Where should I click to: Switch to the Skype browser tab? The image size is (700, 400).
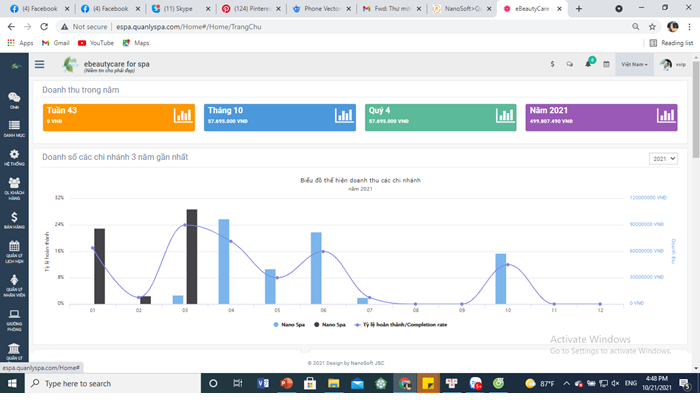(x=179, y=8)
